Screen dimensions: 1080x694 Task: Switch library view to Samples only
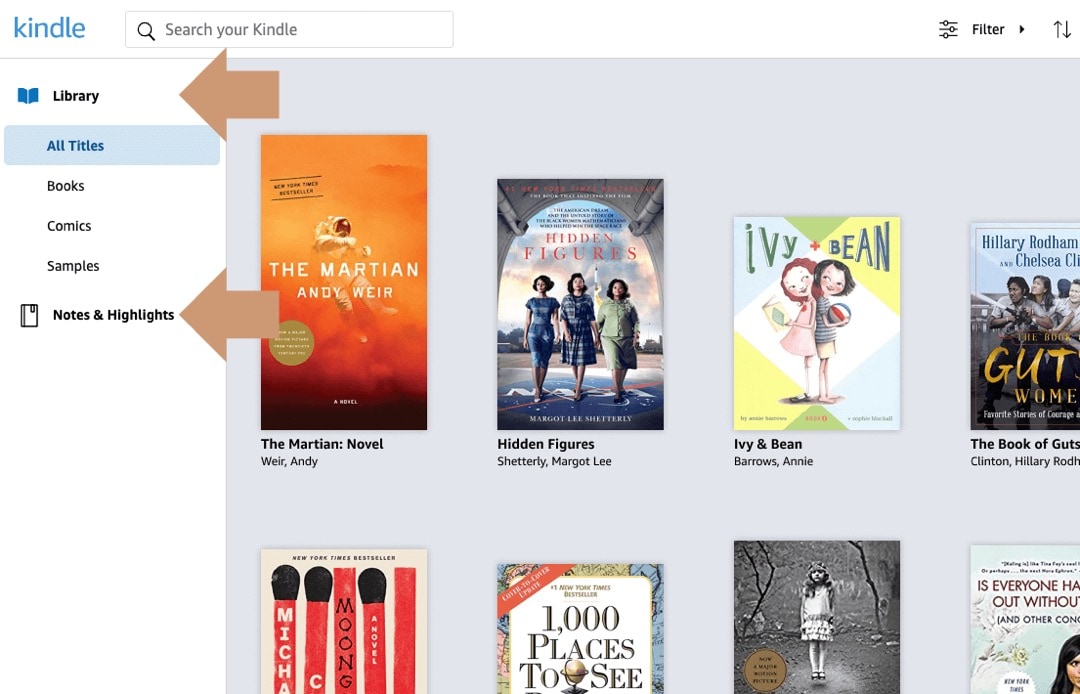click(73, 265)
